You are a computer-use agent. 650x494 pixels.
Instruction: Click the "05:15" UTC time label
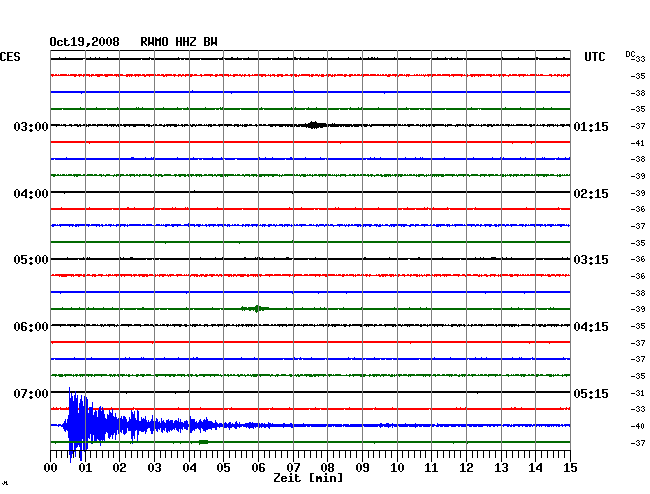pos(591,393)
